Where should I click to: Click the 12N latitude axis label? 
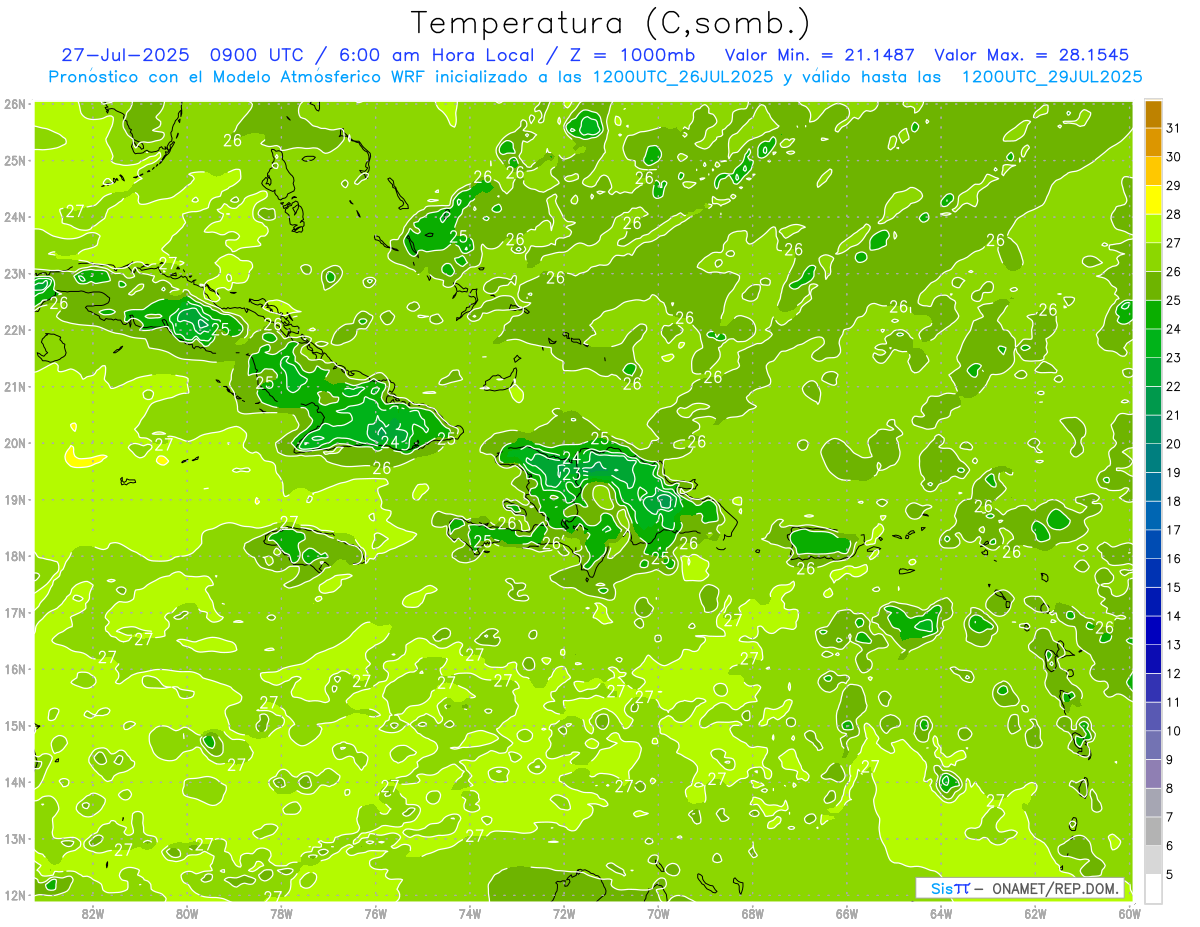[15, 895]
